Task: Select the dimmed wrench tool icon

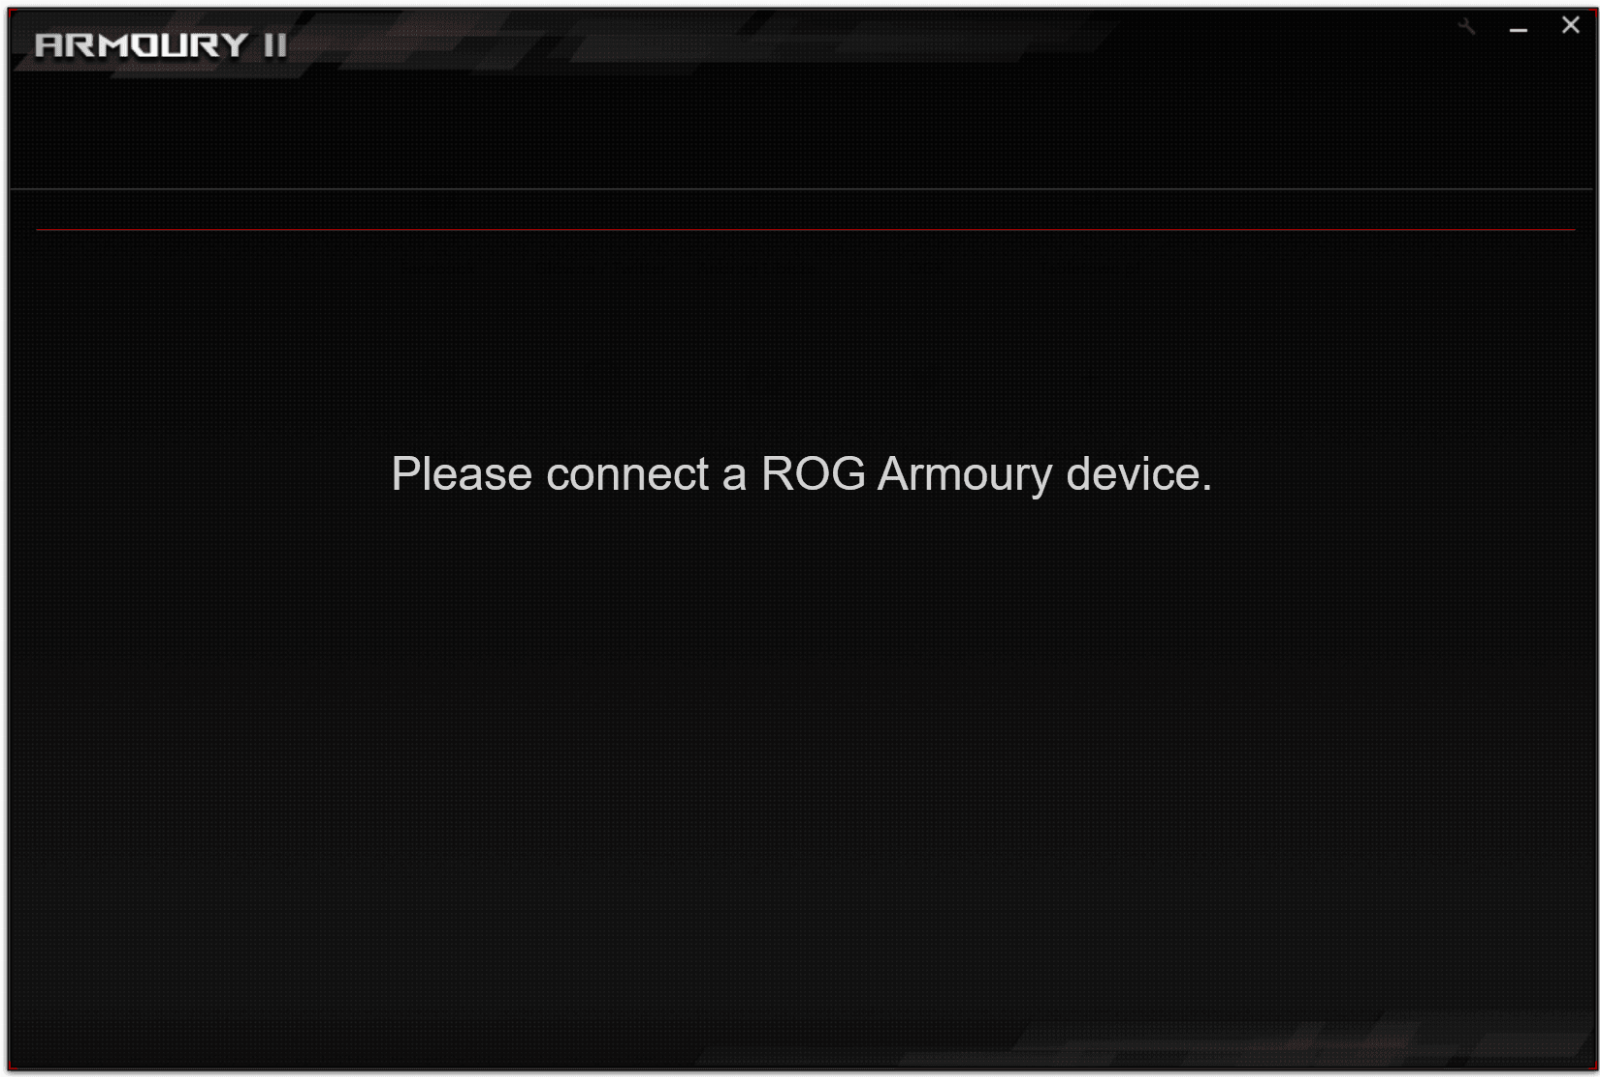Action: (1466, 27)
